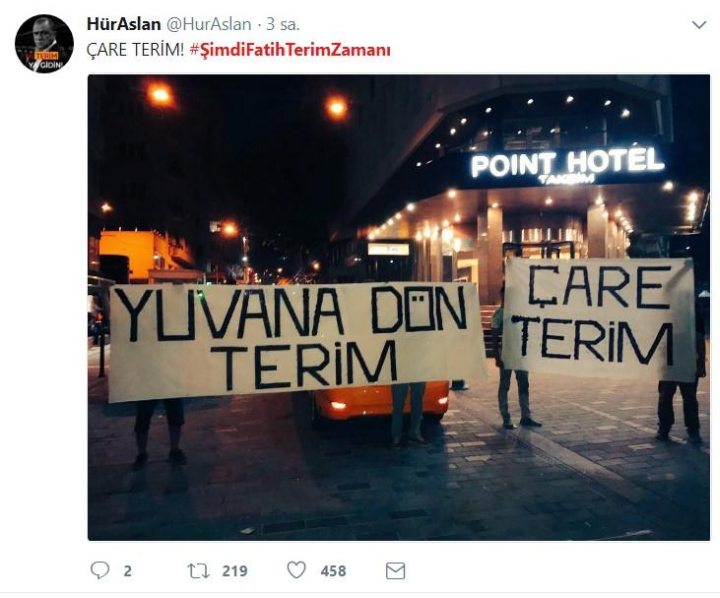Click the orange-lit building in the photo
720x598 pixels.
point(144,255)
